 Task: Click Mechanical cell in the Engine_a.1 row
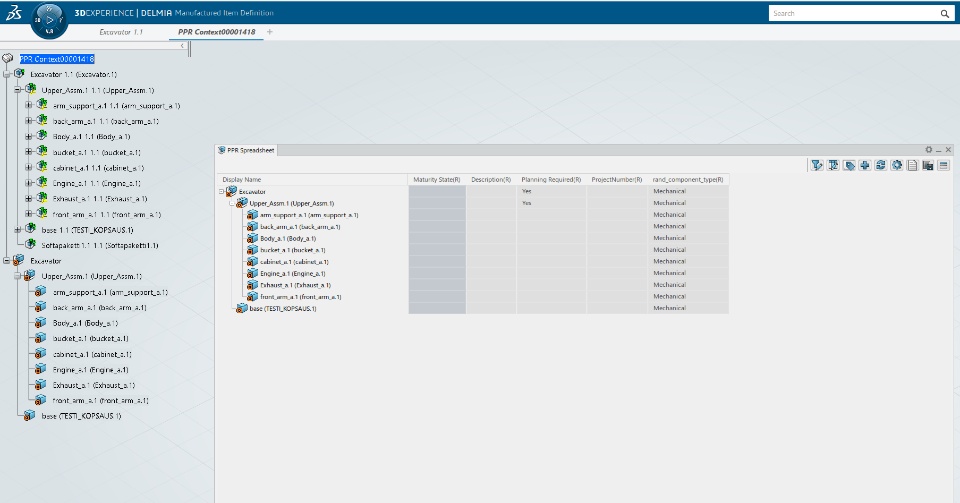(688, 273)
